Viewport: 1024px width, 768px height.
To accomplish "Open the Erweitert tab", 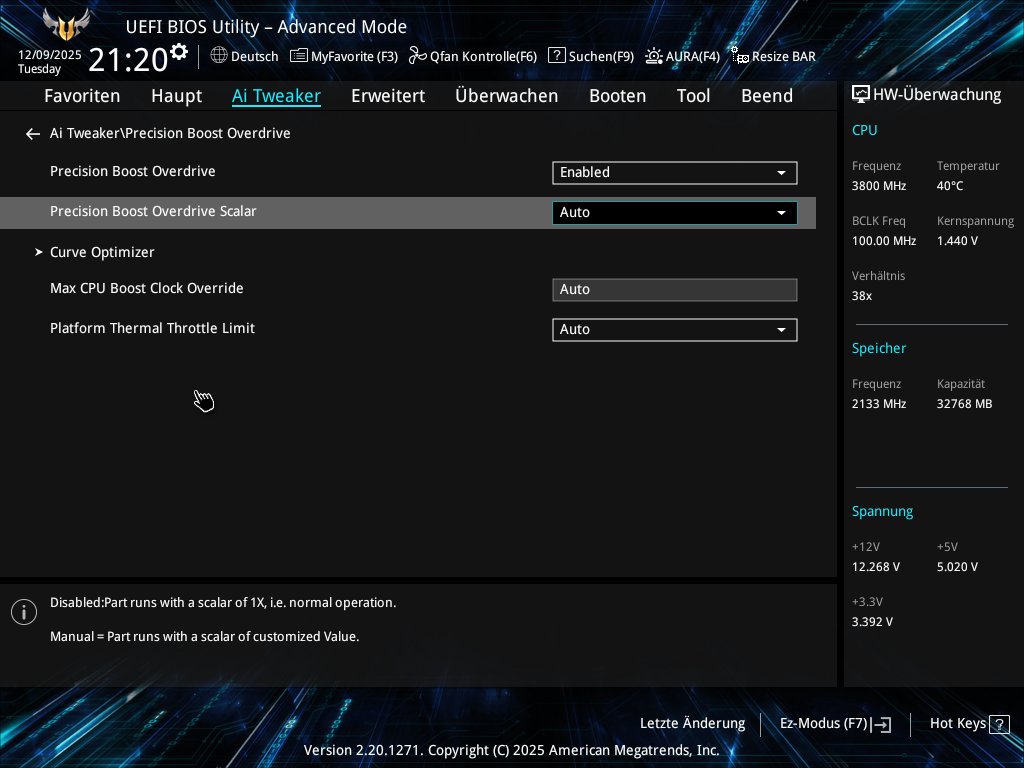I will [388, 95].
